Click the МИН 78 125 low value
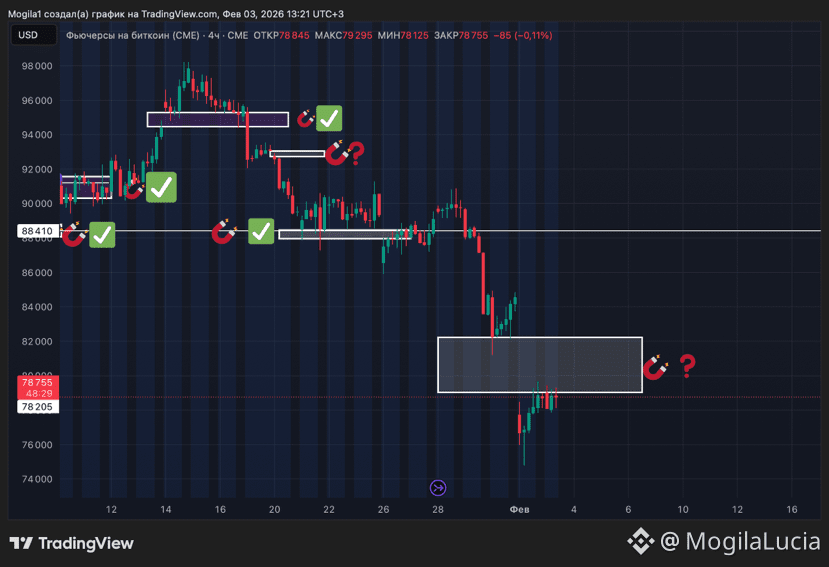829x567 pixels. (403, 35)
